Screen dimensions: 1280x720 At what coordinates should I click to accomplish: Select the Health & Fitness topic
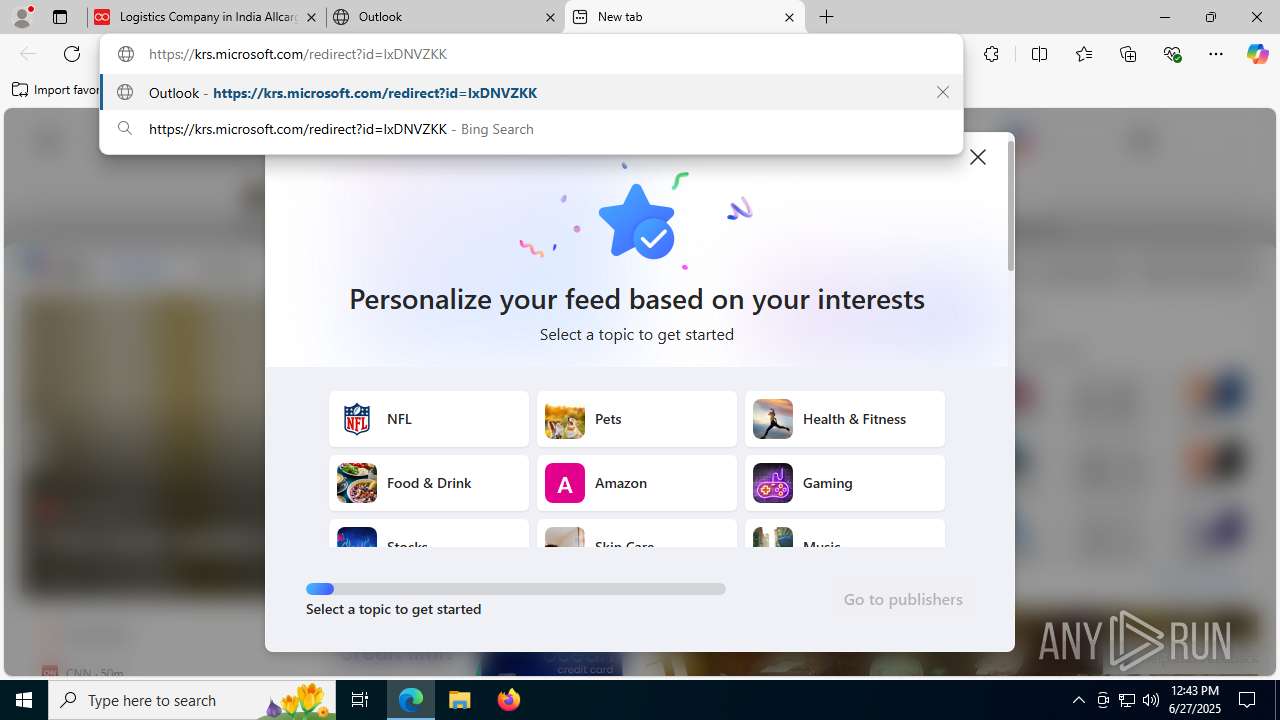click(x=845, y=419)
